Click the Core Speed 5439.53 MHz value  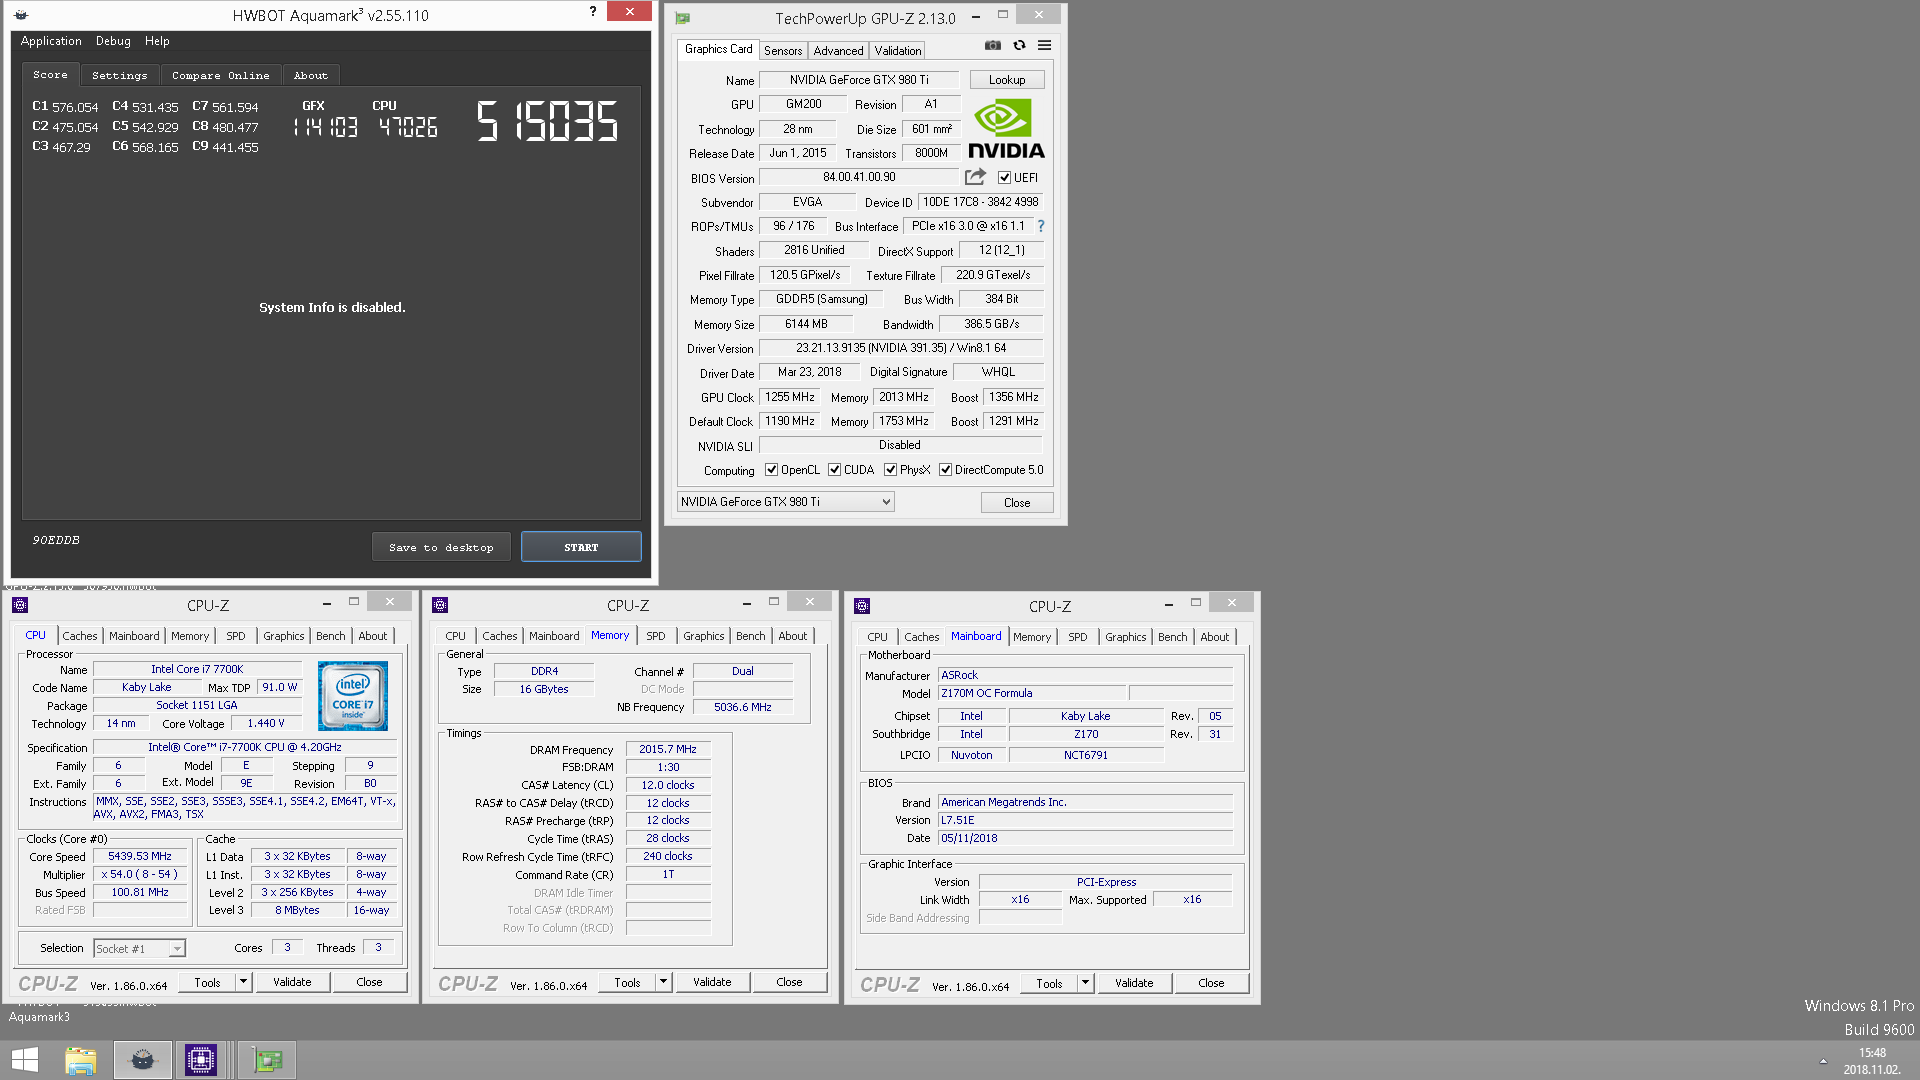[140, 856]
